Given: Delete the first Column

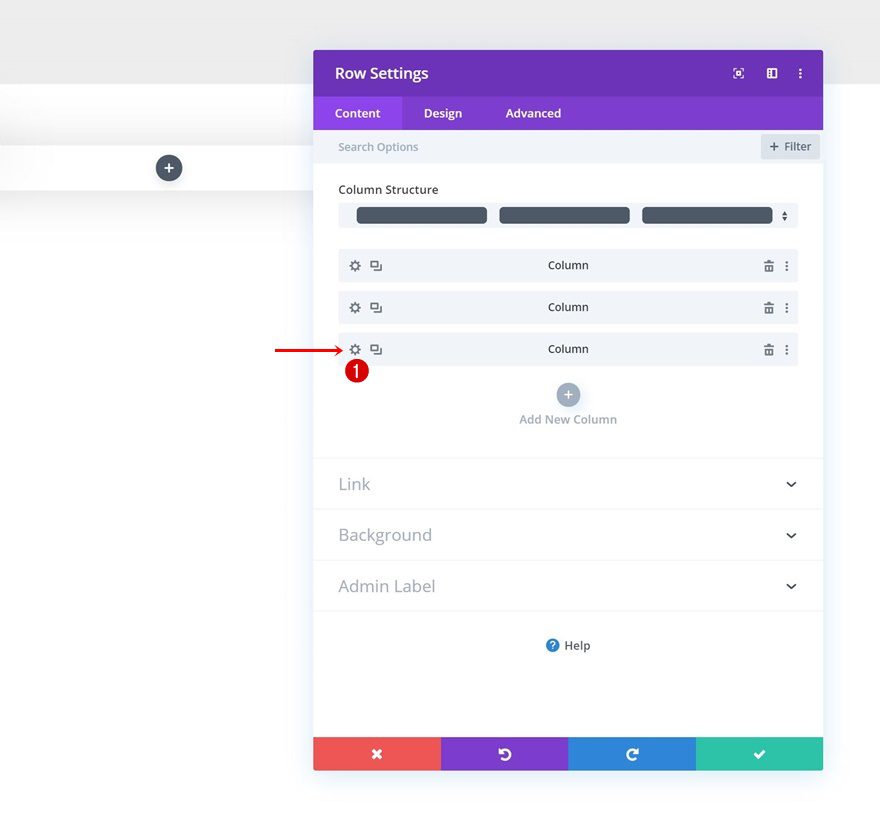Looking at the screenshot, I should [769, 265].
